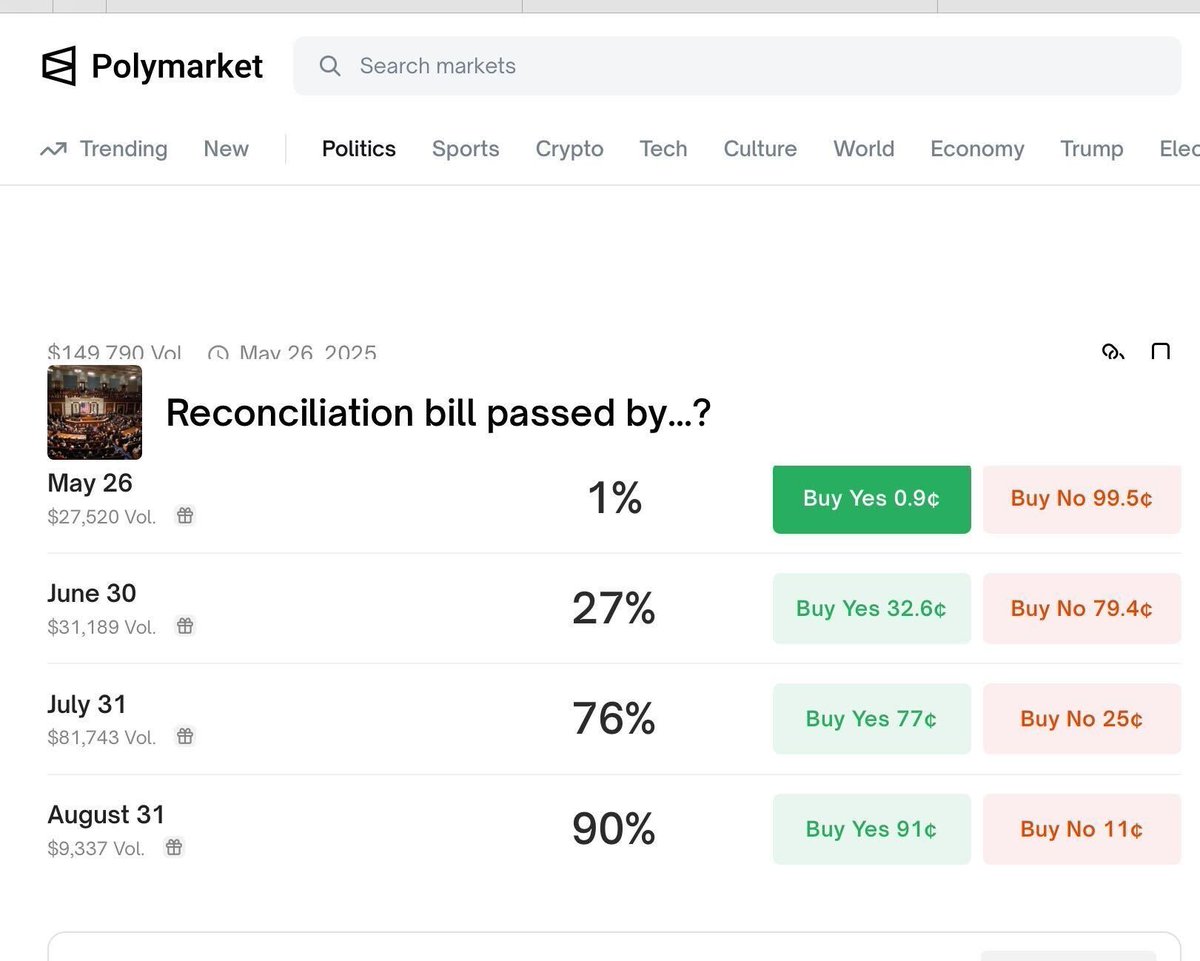Click the Polymarket logo icon

click(x=59, y=66)
